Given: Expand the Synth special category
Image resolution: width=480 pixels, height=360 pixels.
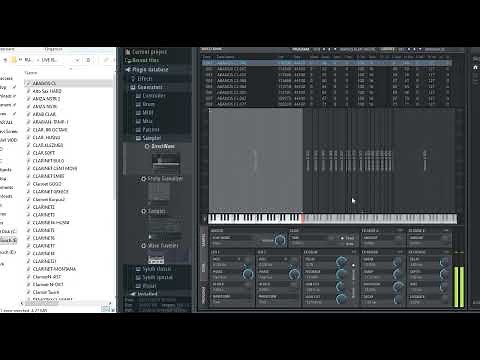Looking at the screenshot, I should [x=157, y=277].
